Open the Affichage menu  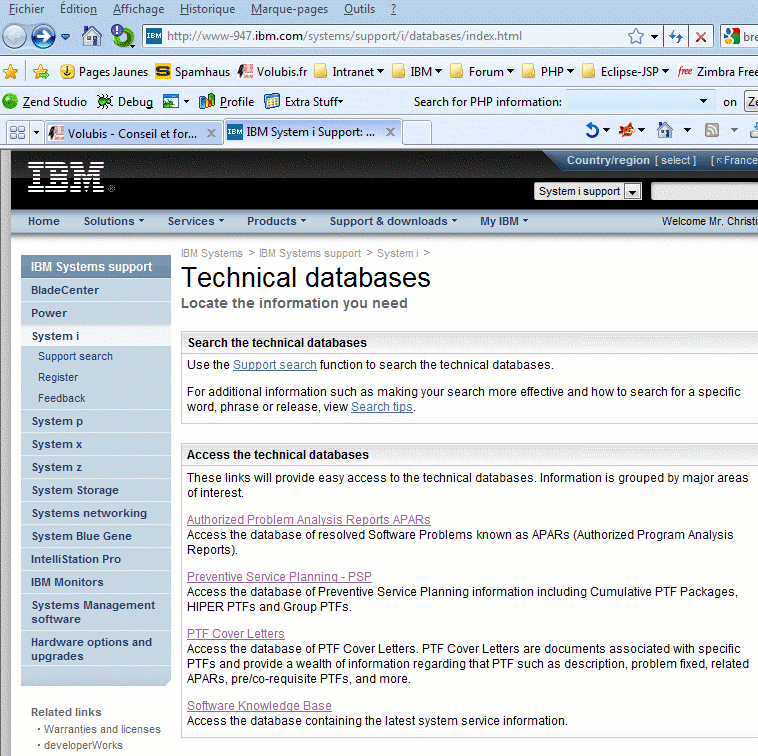click(138, 9)
